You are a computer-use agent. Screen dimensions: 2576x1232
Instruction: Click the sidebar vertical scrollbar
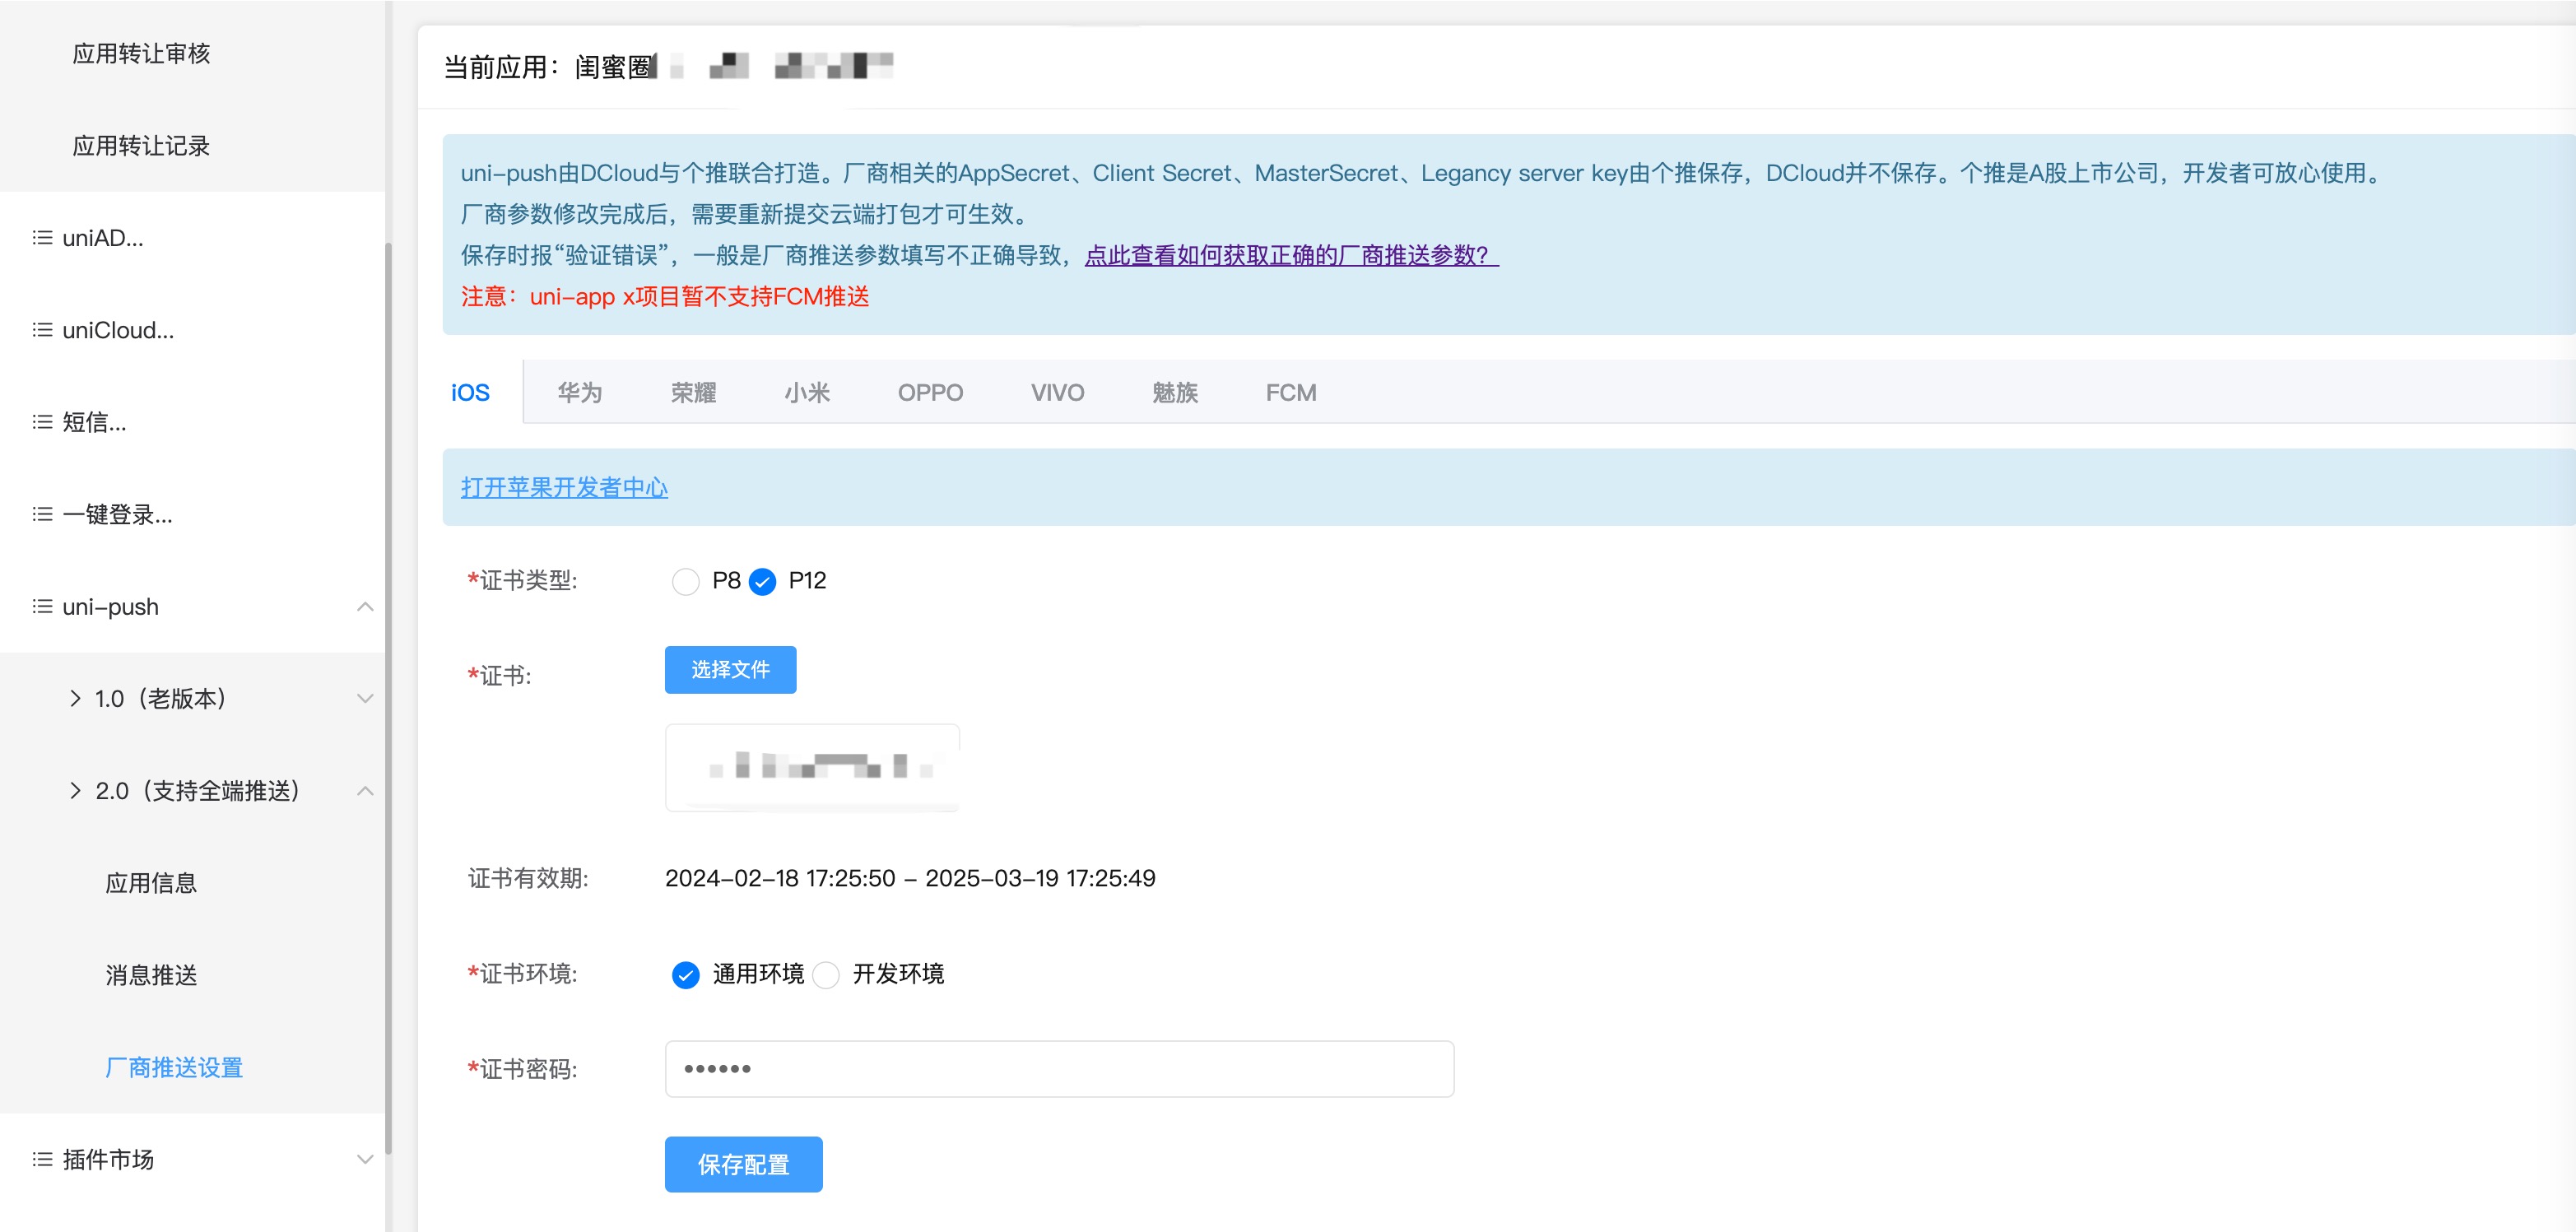[x=388, y=700]
